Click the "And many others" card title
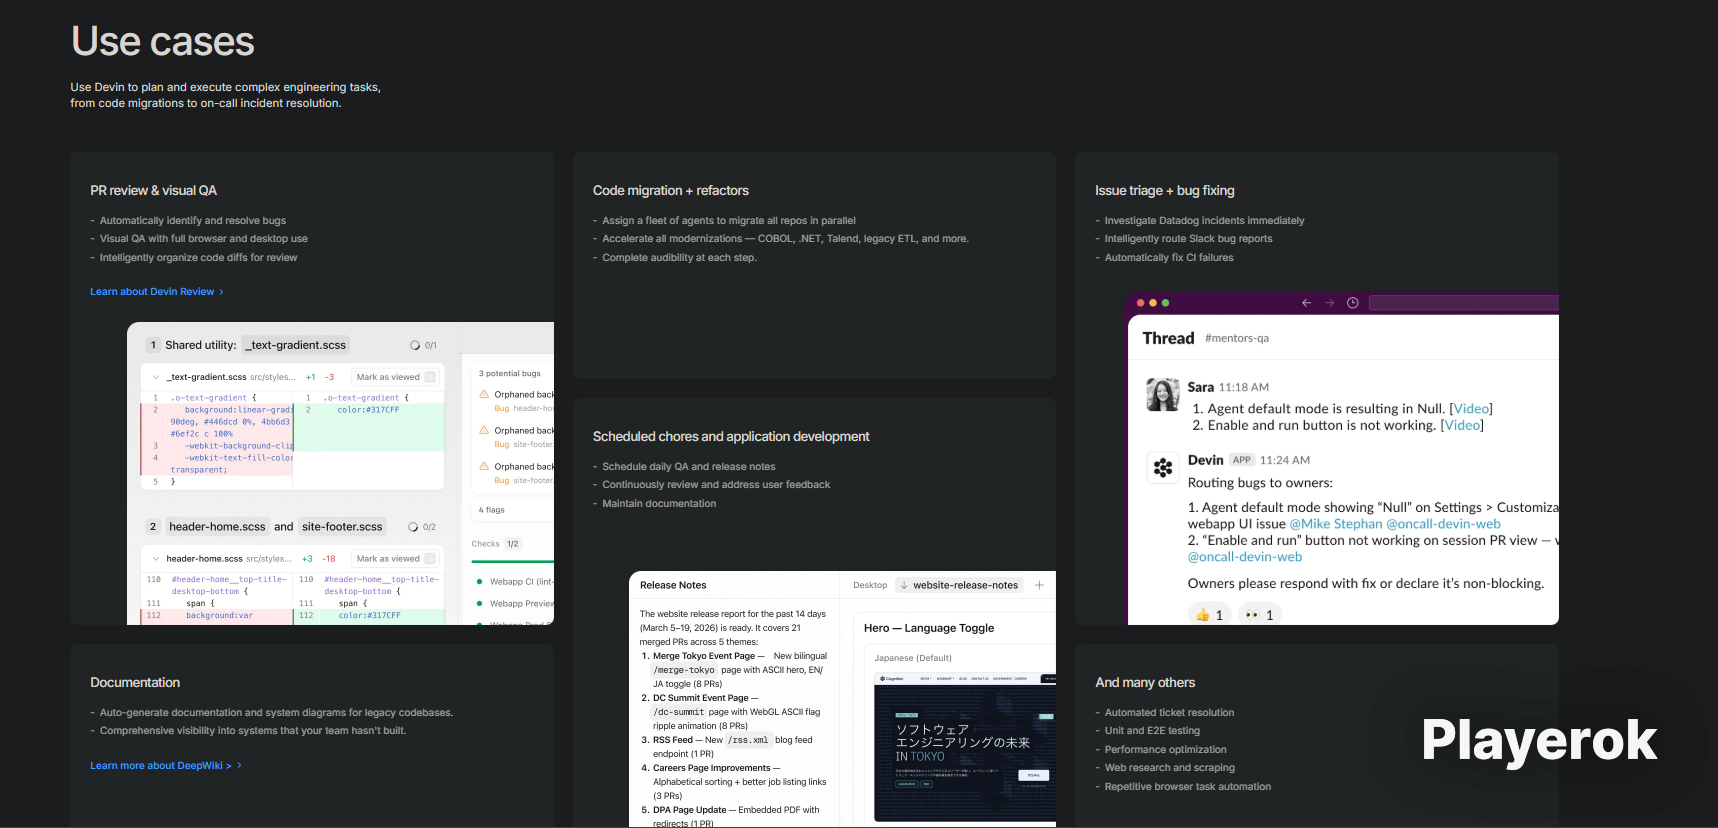Viewport: 1718px width, 828px height. (x=1145, y=682)
